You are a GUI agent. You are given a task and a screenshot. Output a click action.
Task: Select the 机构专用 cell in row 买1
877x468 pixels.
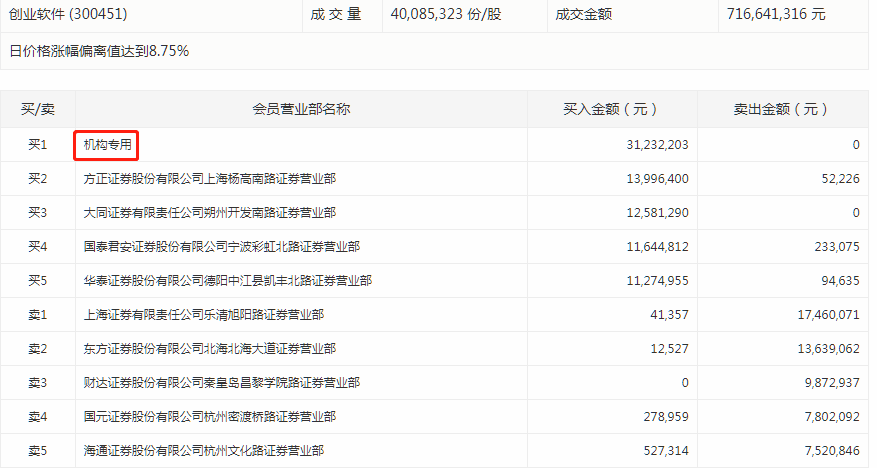coord(107,145)
